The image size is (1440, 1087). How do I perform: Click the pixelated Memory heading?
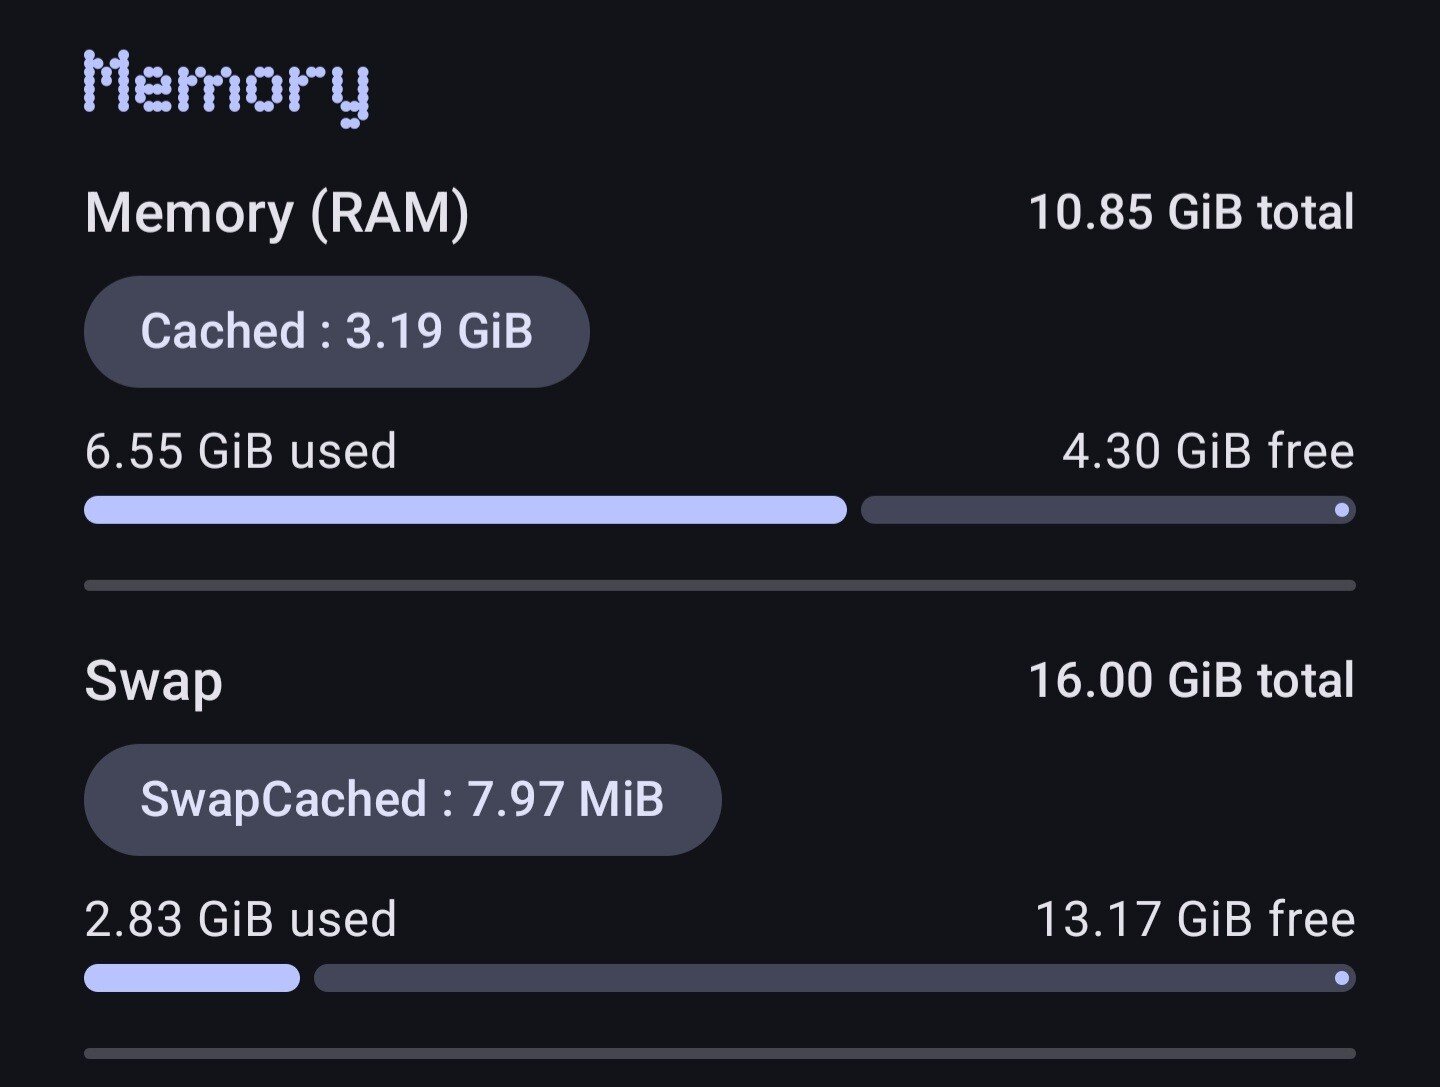(227, 88)
